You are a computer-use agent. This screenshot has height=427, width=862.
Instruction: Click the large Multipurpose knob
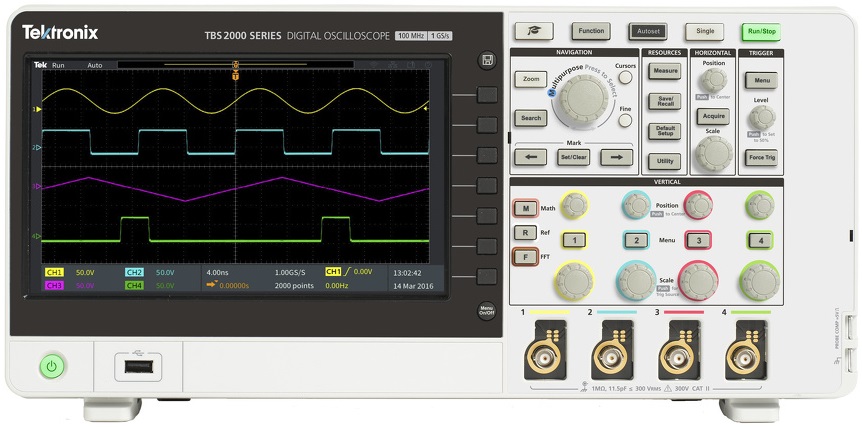583,99
